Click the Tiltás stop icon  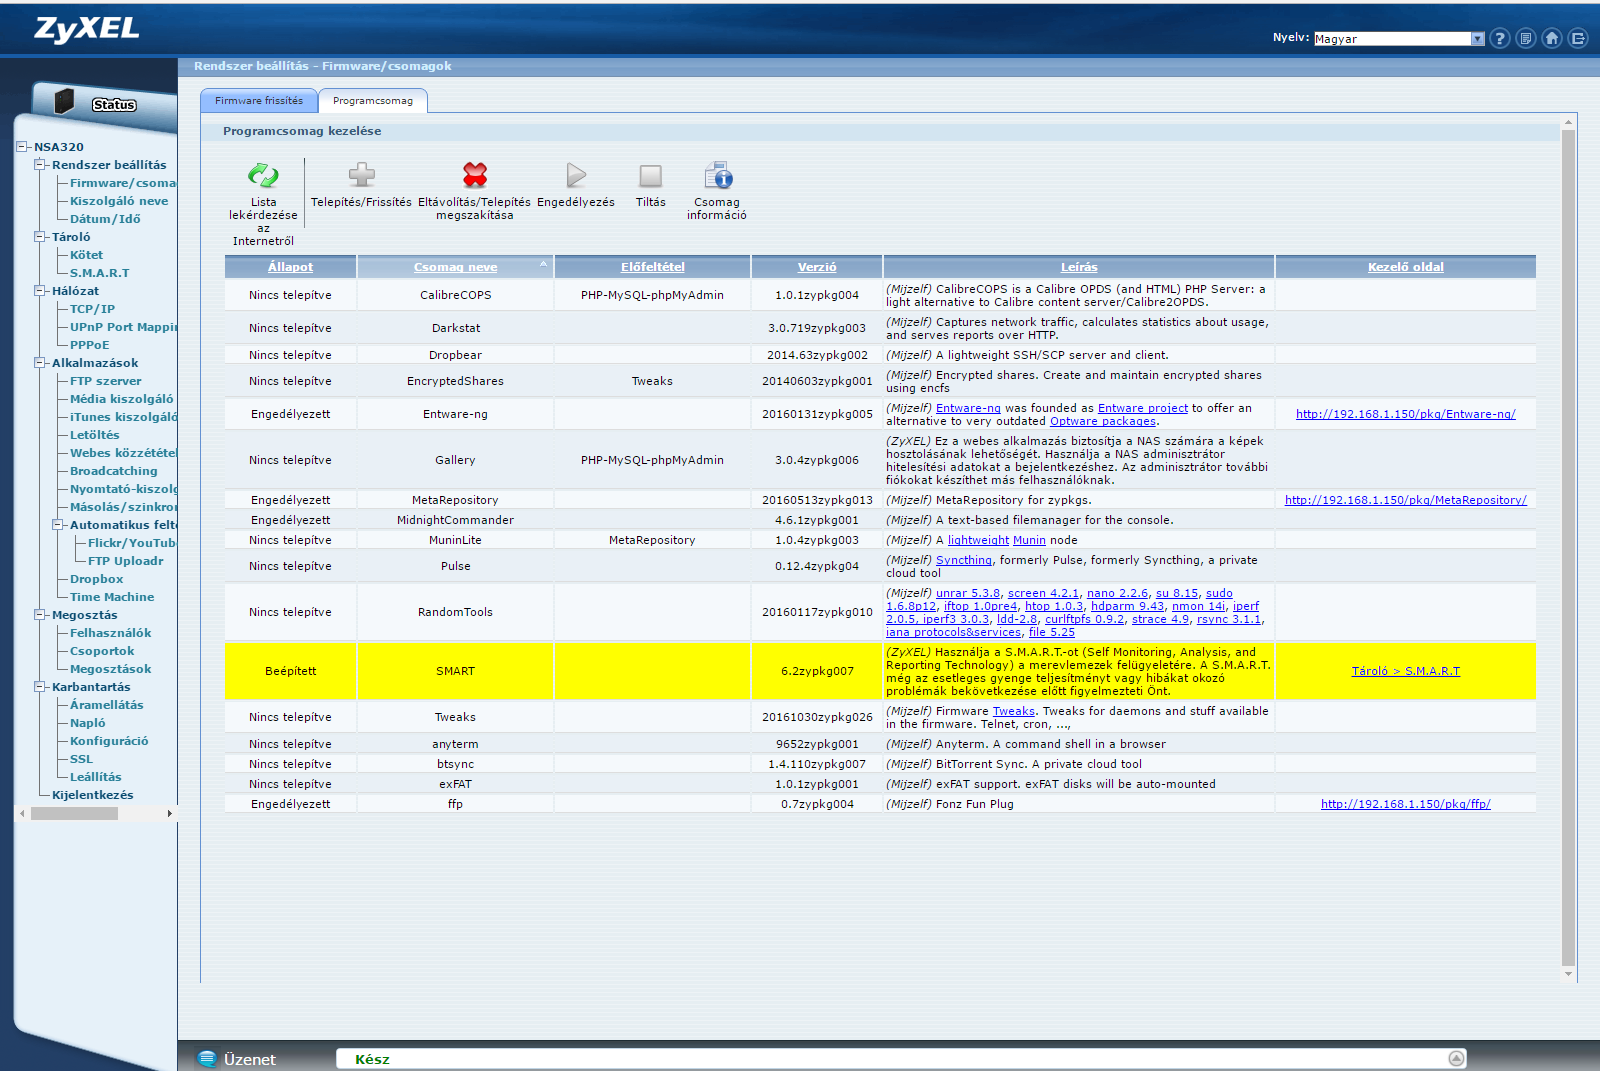[651, 176]
